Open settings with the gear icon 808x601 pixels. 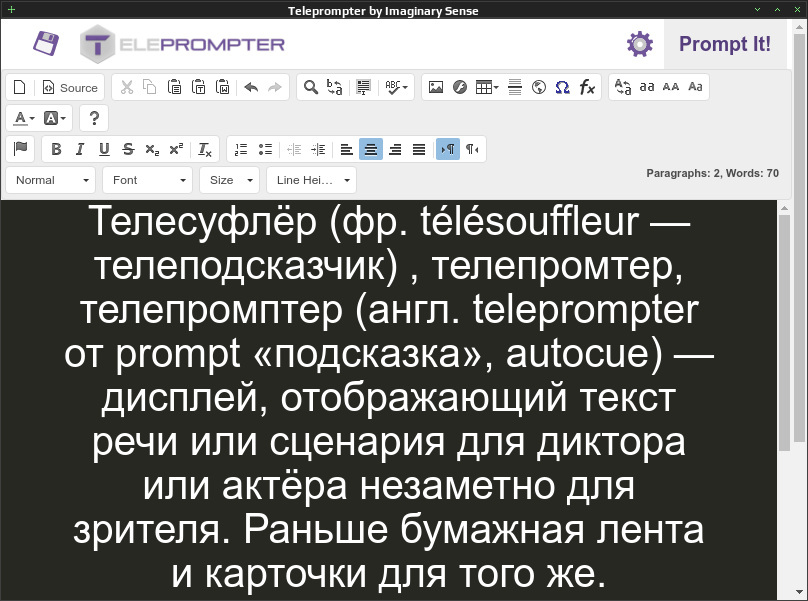pos(639,44)
